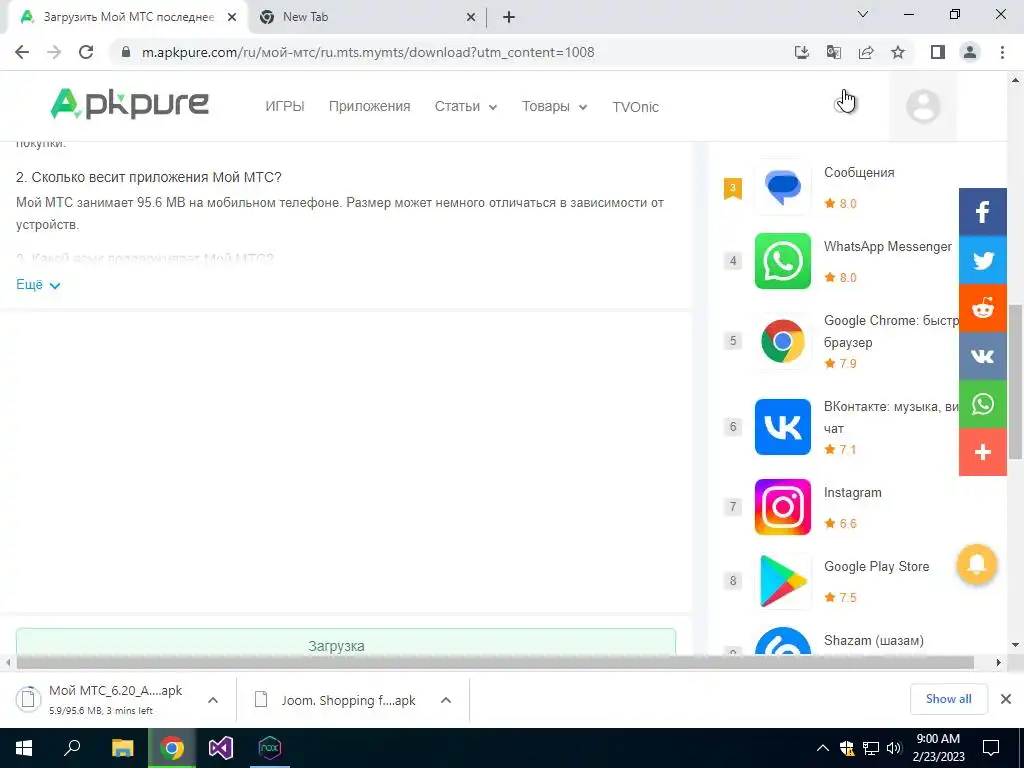Open Chrome profile button
The width and height of the screenshot is (1024, 768).
point(970,52)
